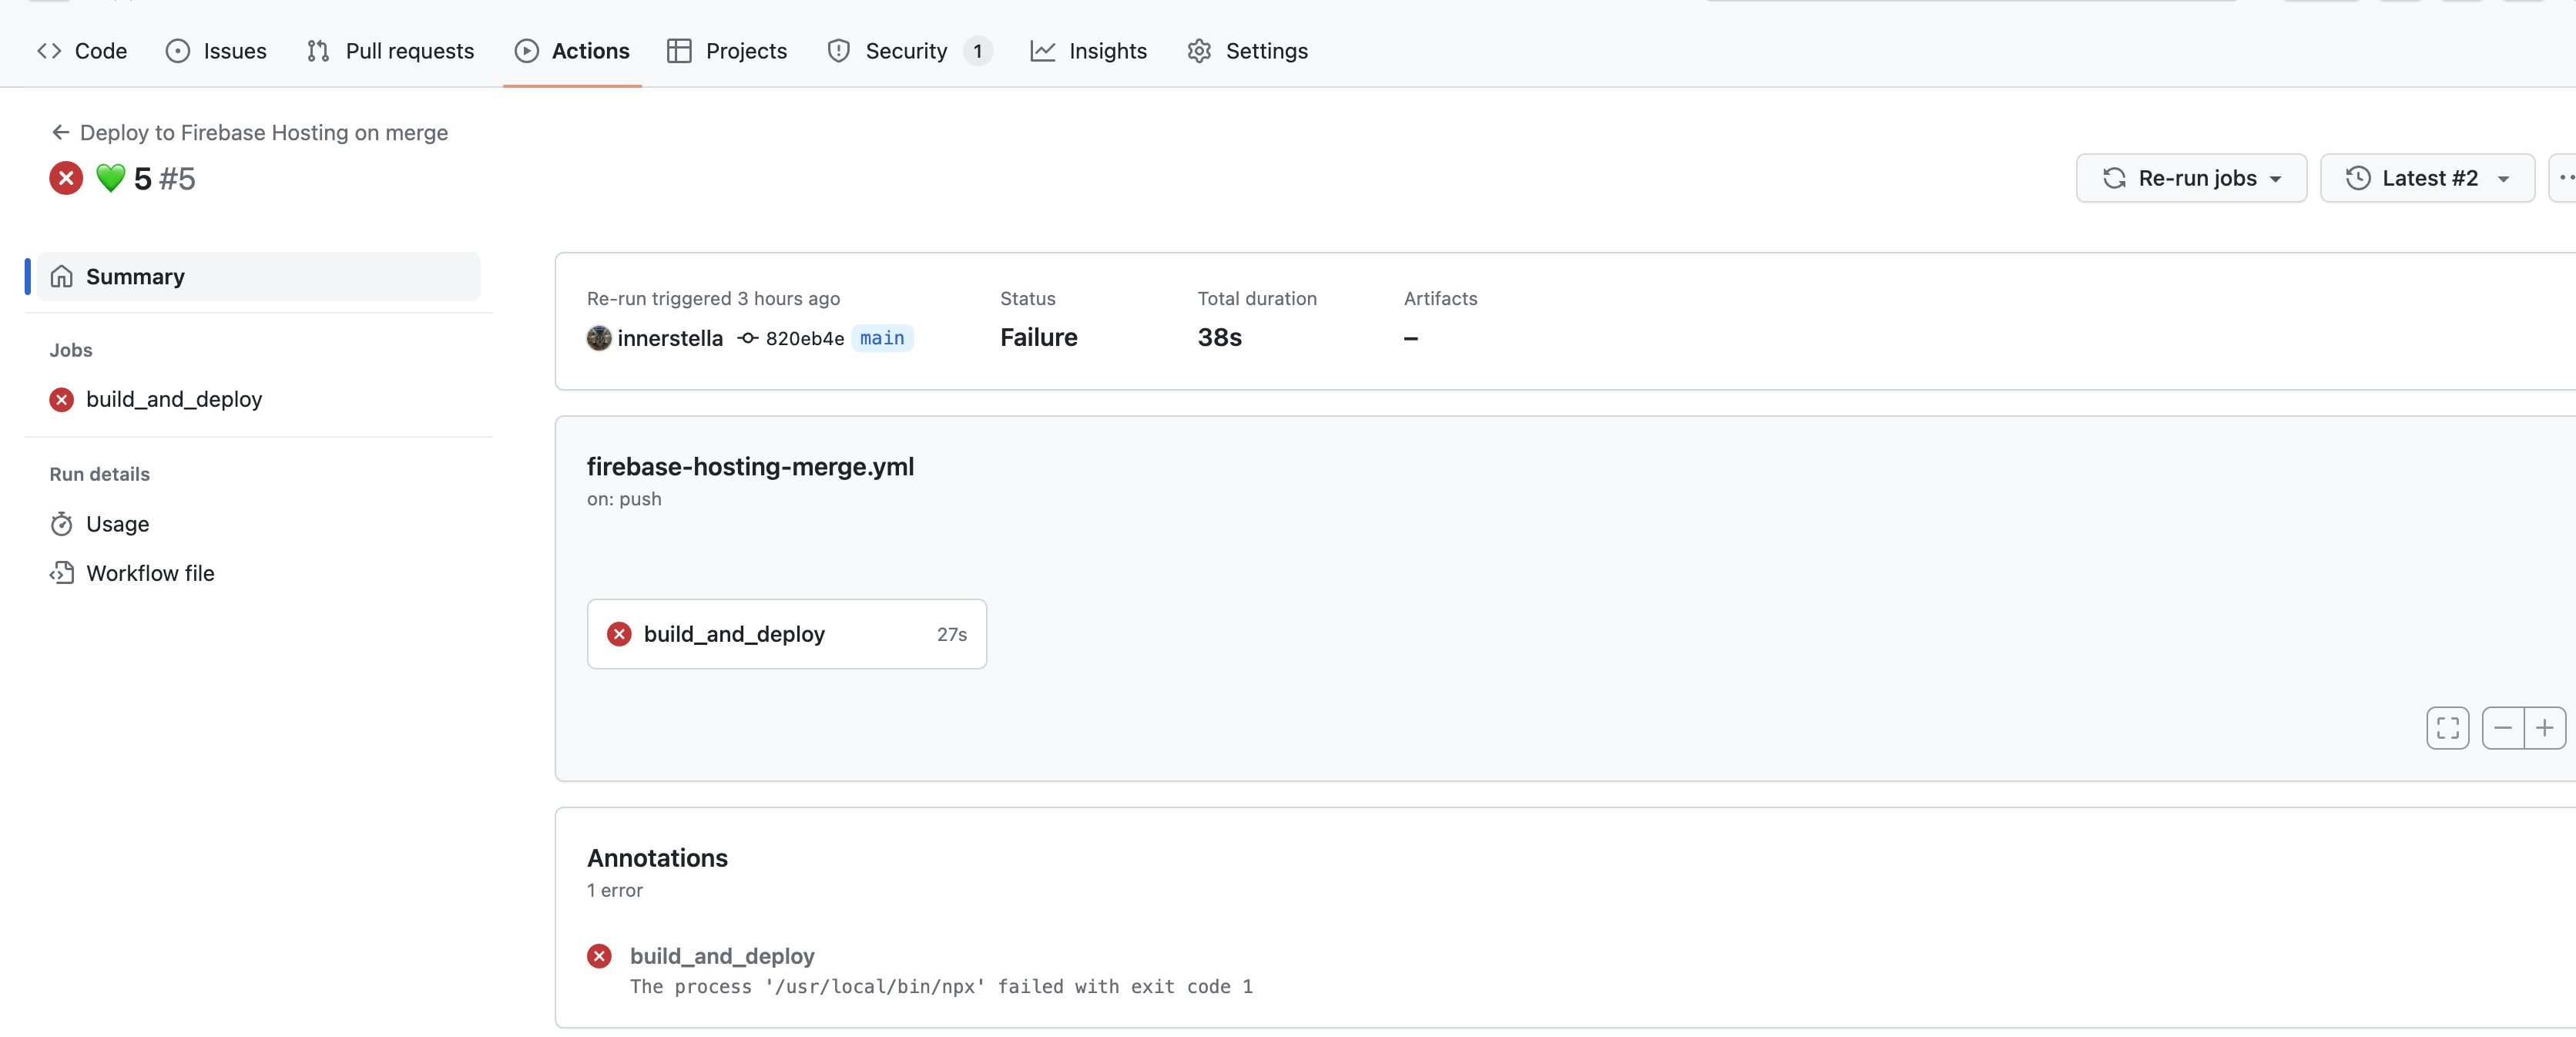The width and height of the screenshot is (2576, 1037).
Task: Select Summary in the sidebar
Action: [x=258, y=276]
